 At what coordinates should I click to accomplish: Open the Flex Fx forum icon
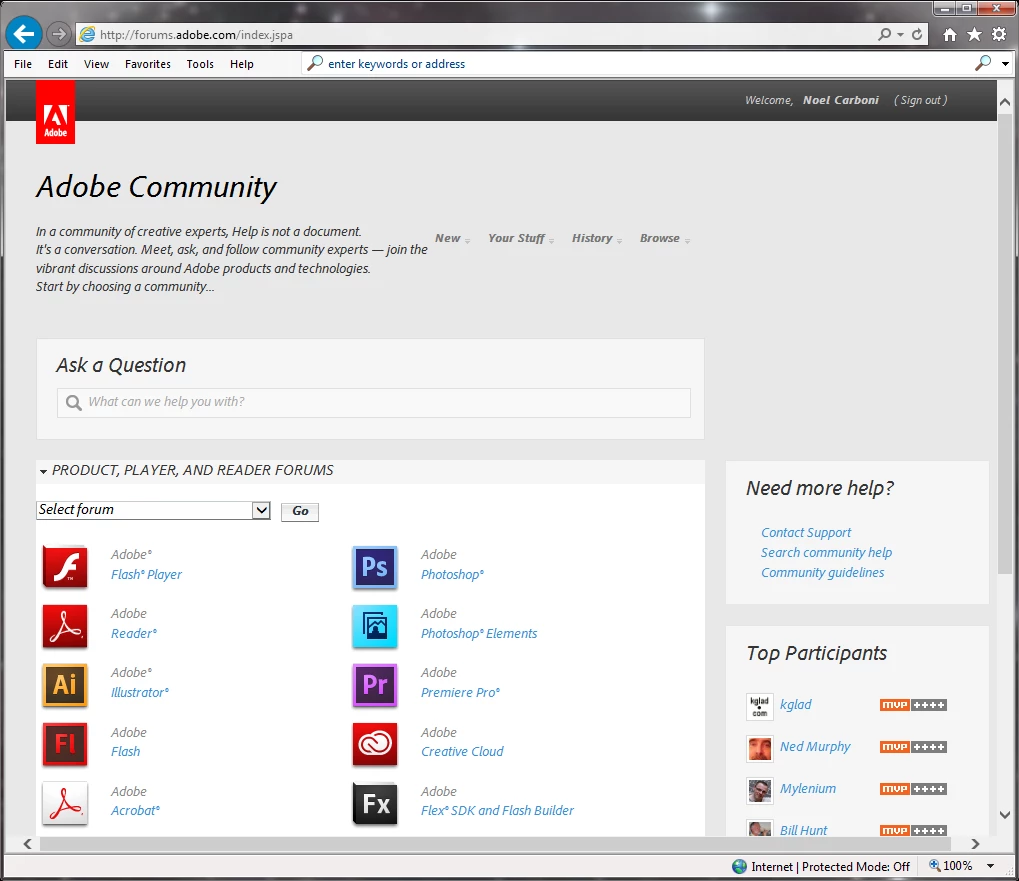[x=375, y=803]
